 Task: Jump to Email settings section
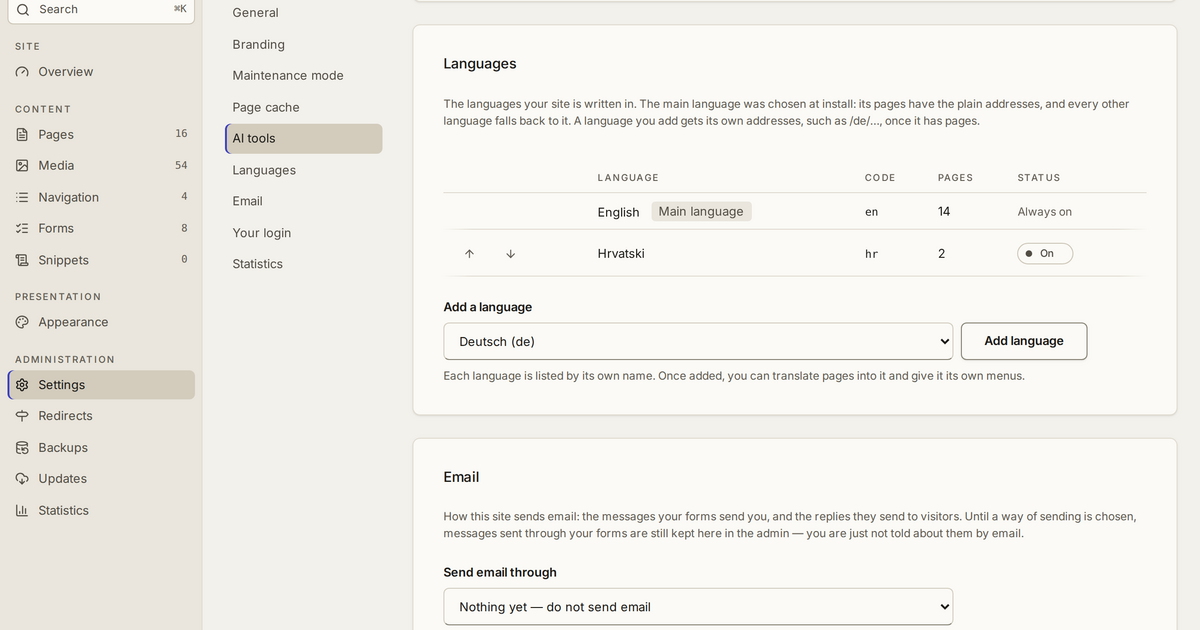coord(304,201)
